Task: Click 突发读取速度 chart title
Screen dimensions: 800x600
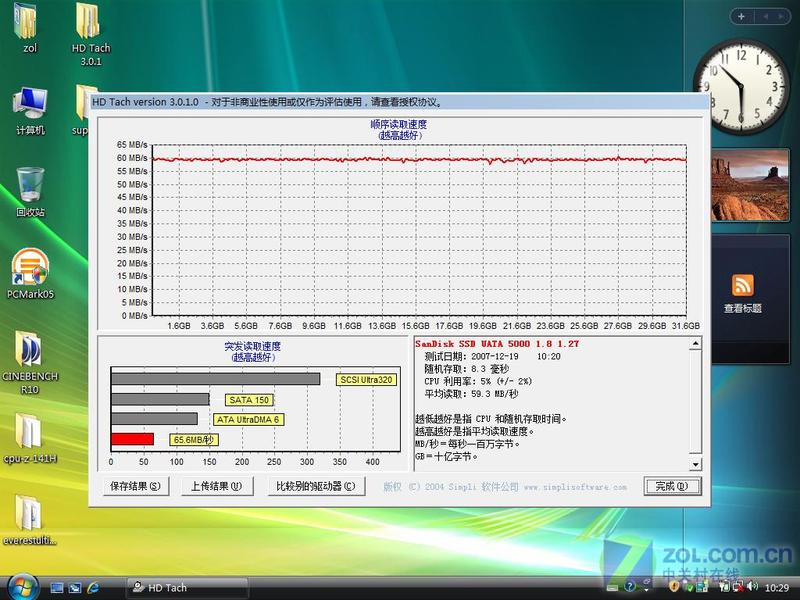Action: (253, 346)
